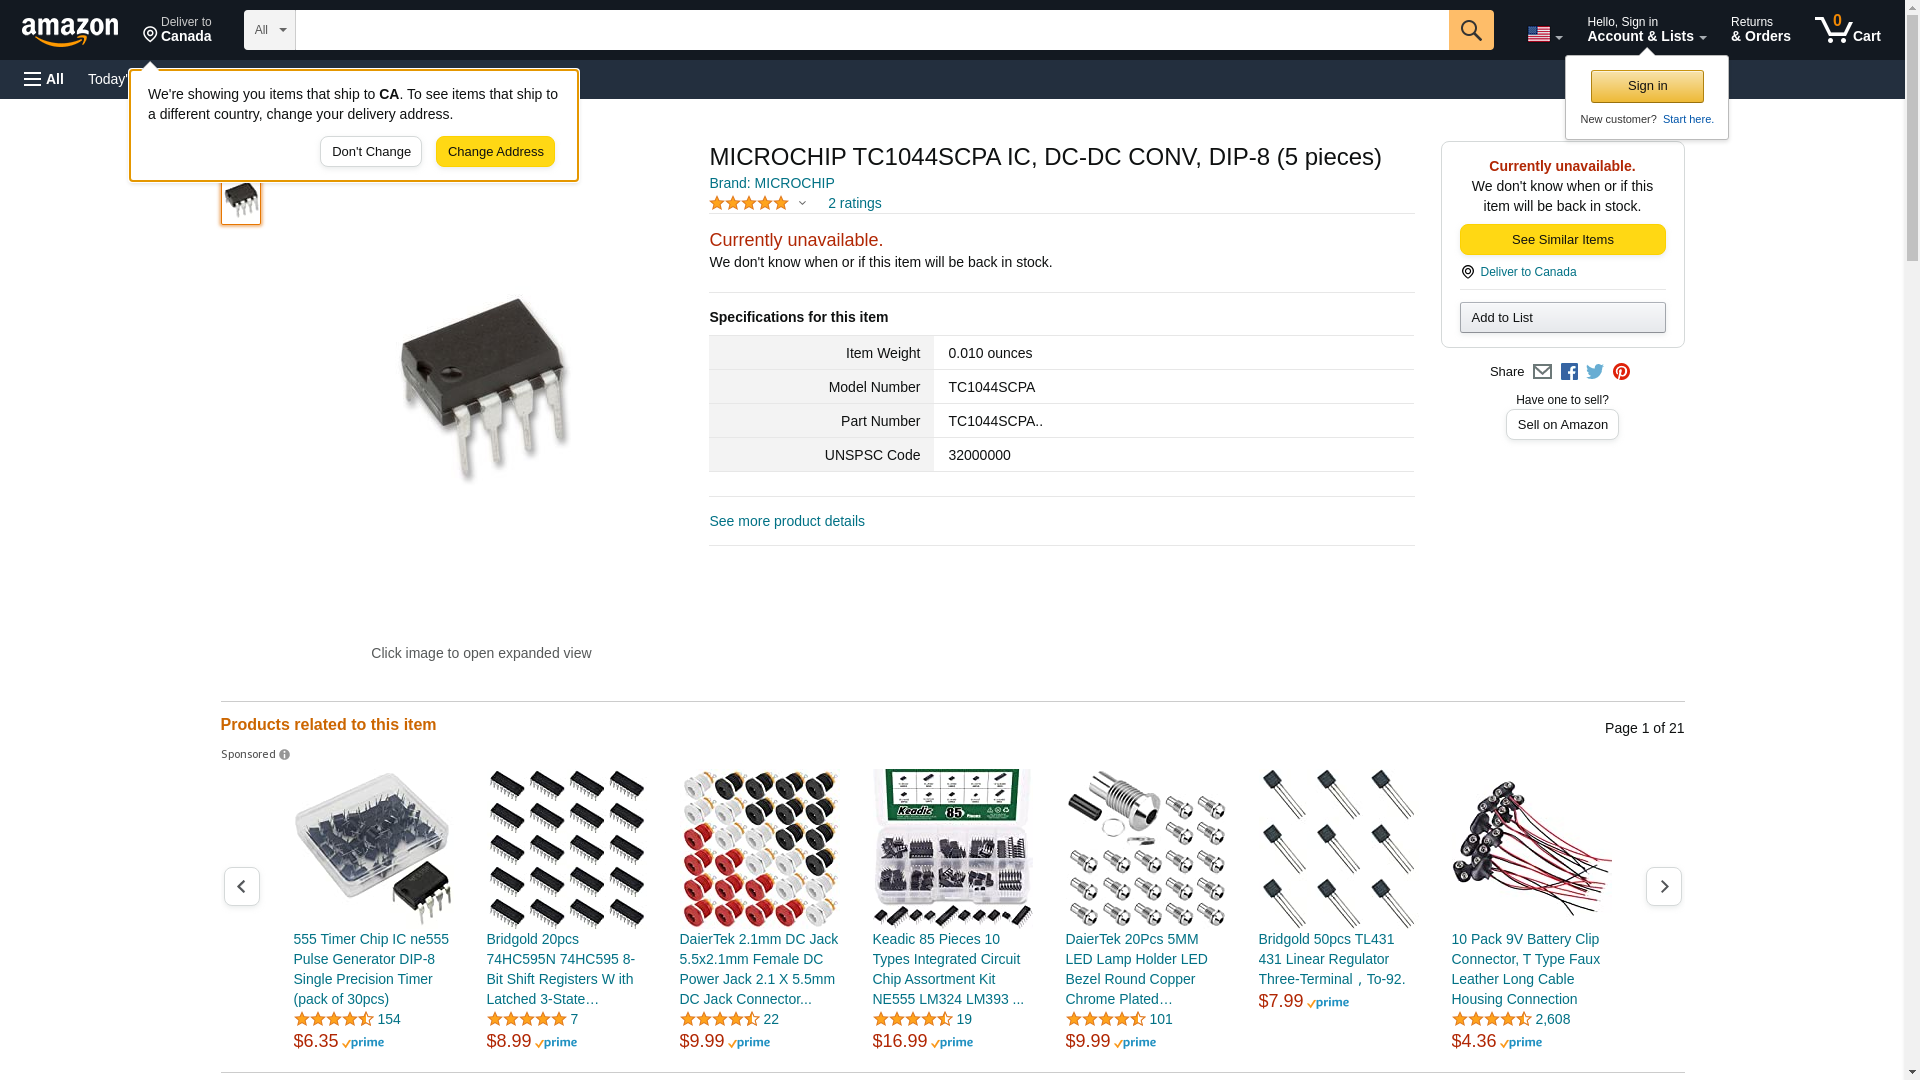
Task: Click into the Amazon search field
Action: click(x=871, y=30)
